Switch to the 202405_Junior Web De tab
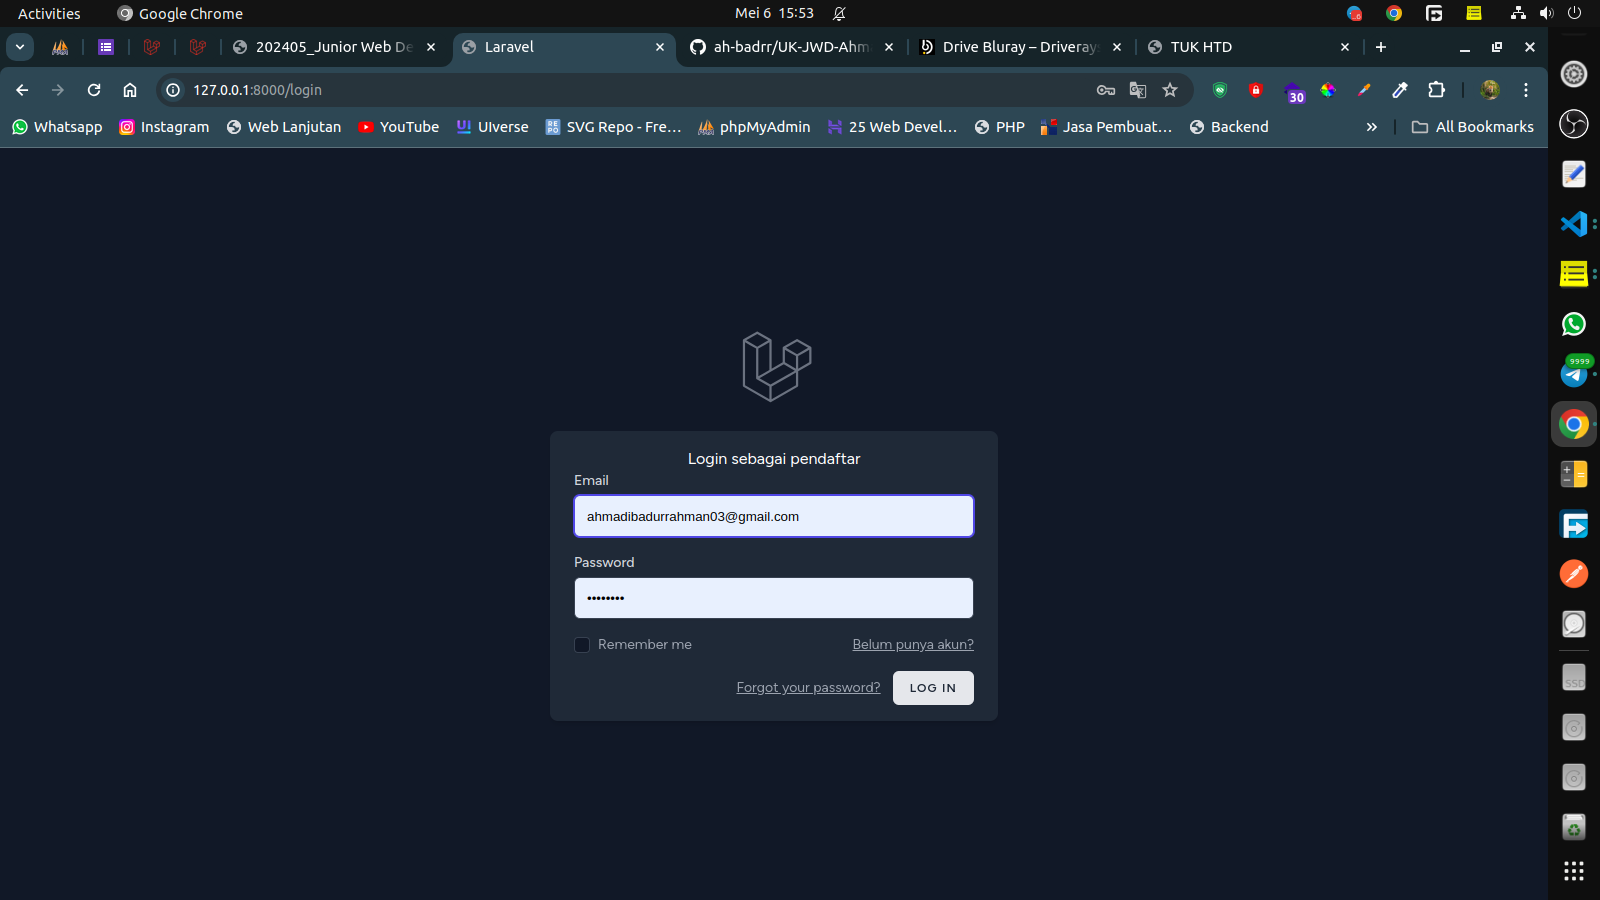 [x=334, y=47]
